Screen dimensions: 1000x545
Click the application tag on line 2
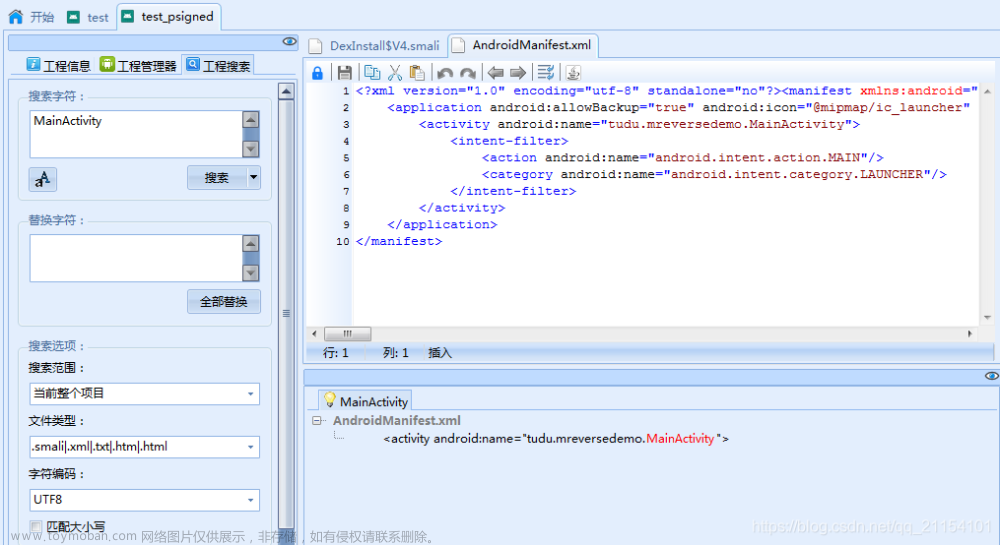click(679, 108)
